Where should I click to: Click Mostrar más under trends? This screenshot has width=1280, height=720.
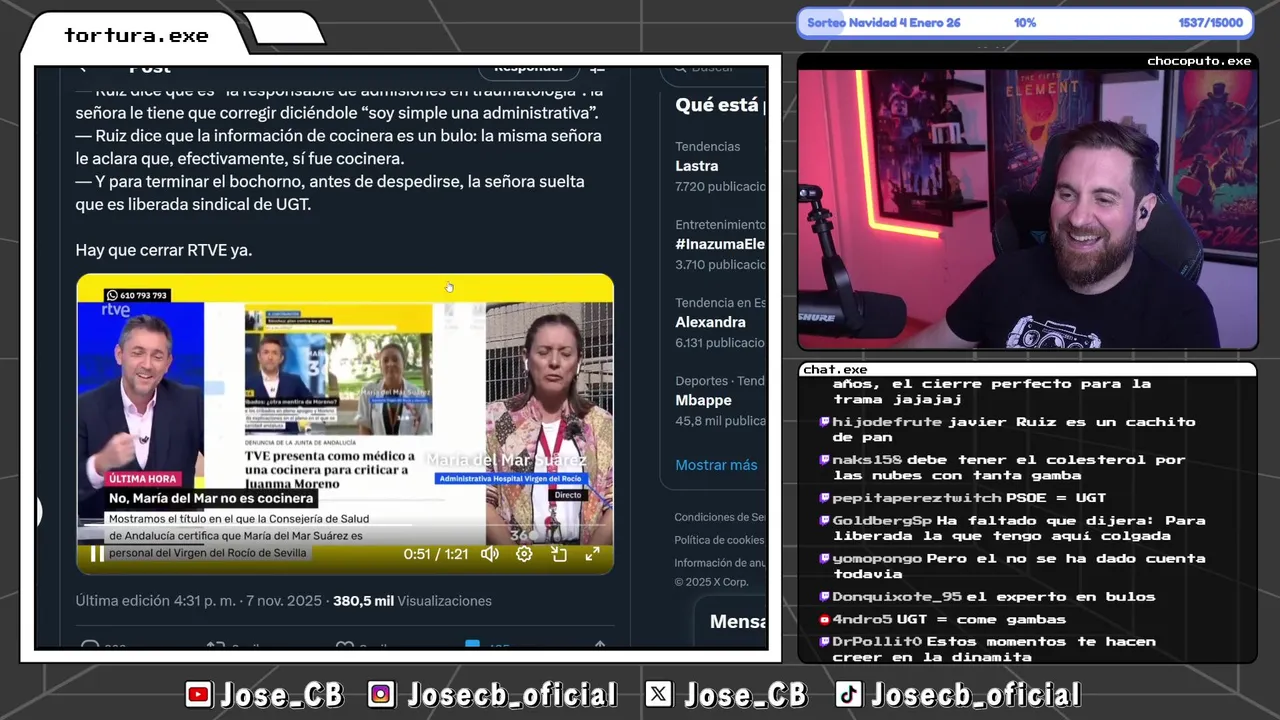pos(716,465)
